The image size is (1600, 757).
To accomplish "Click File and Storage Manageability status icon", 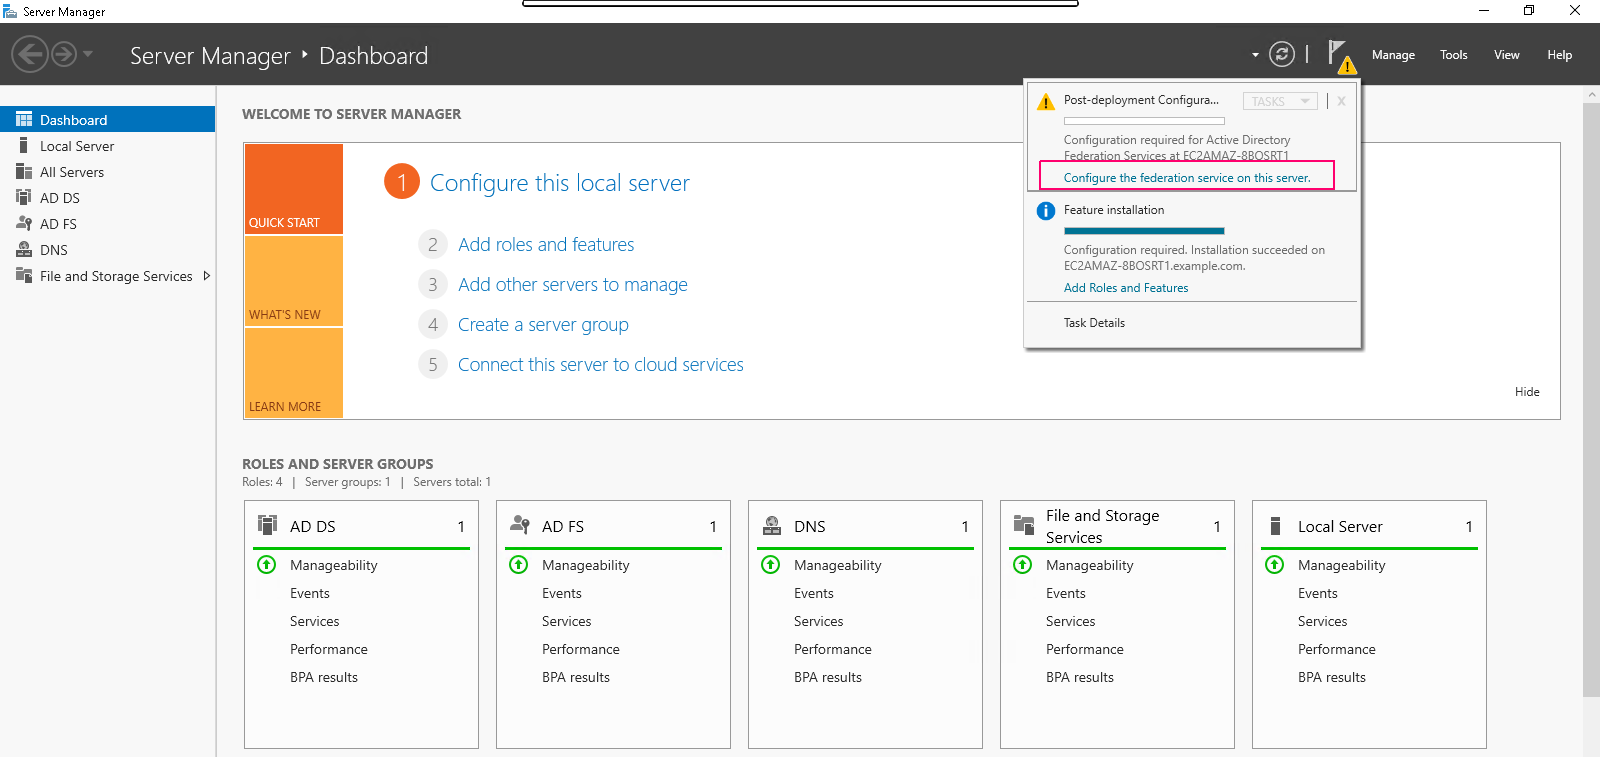I will click(1023, 565).
